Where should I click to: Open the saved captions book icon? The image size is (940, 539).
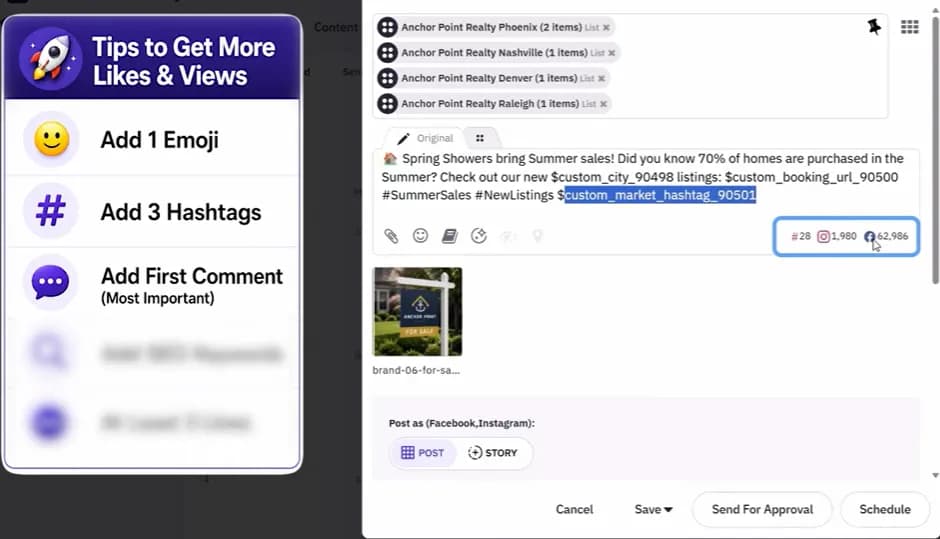[450, 236]
